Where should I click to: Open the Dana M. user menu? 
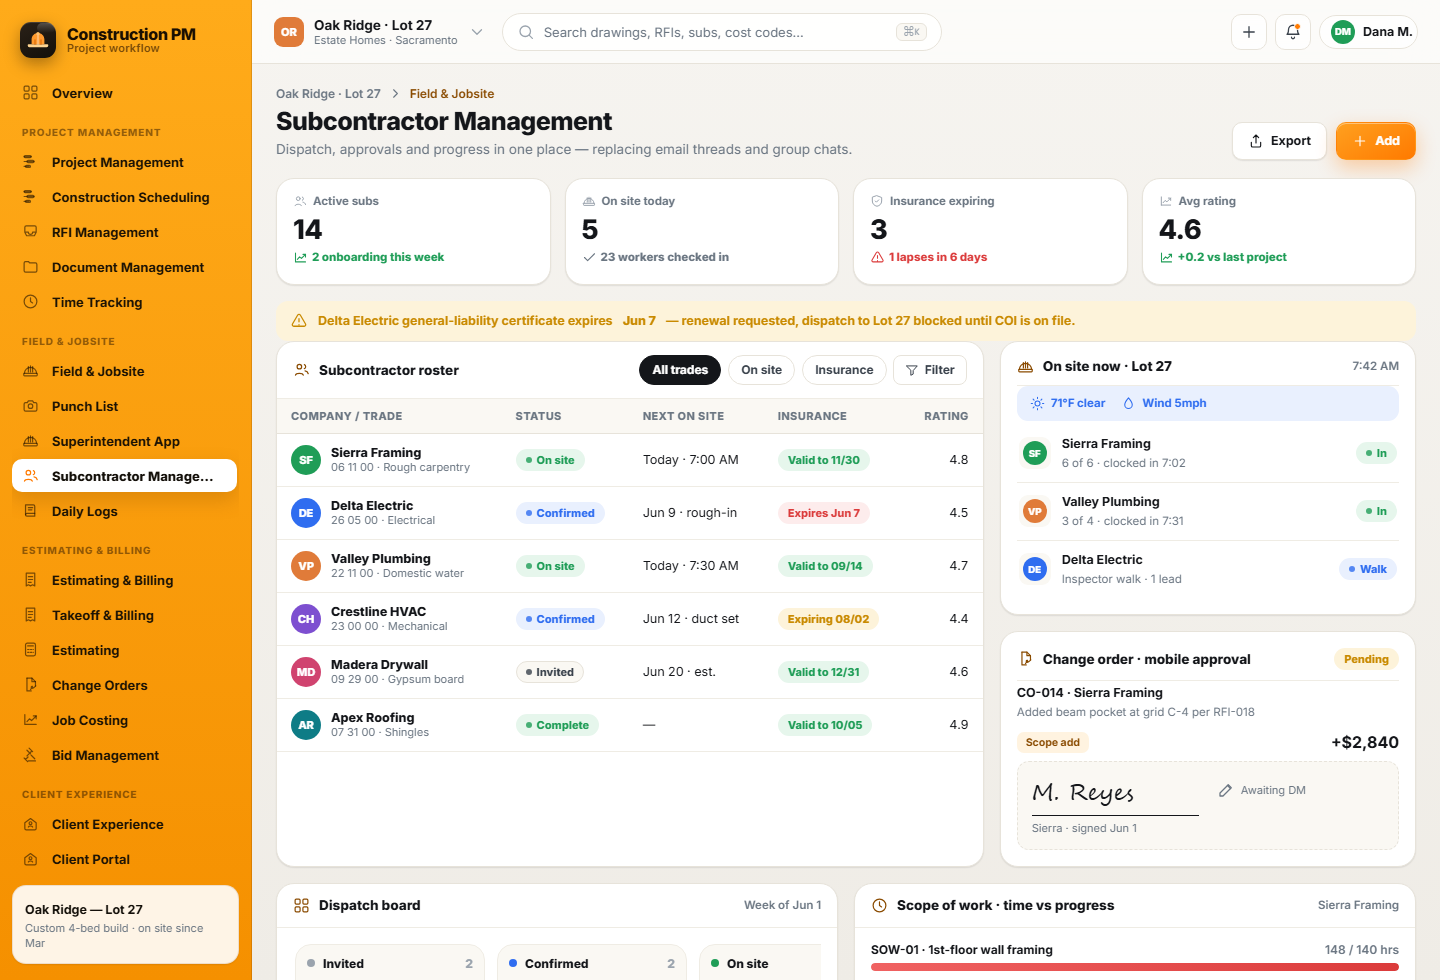(x=1368, y=32)
